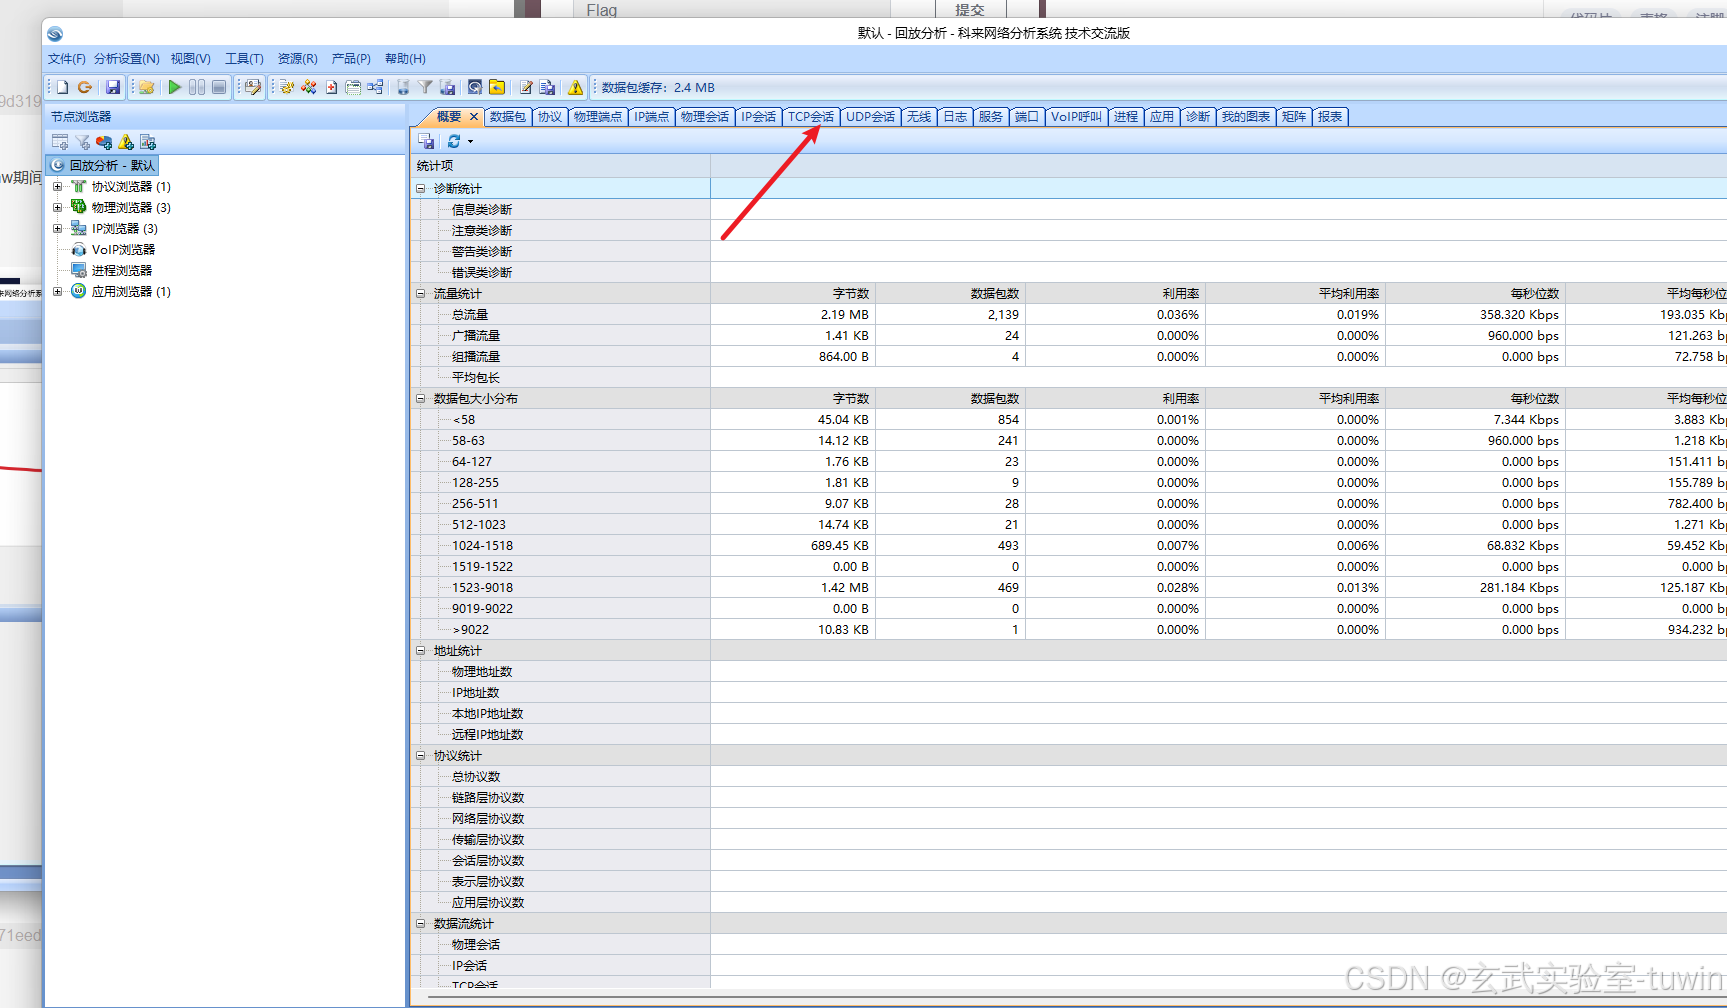Expand the 物理浏览器 tree node

[x=57, y=207]
